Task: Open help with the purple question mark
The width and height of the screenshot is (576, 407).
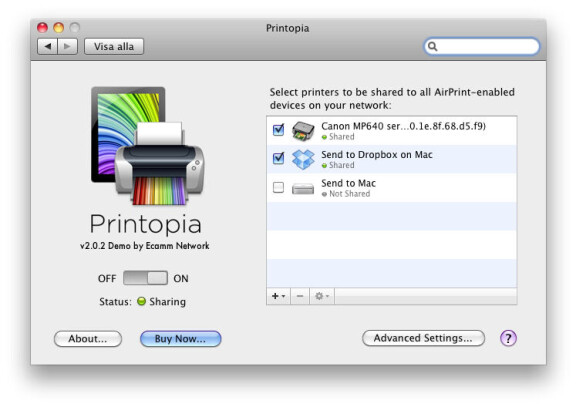Action: (508, 338)
